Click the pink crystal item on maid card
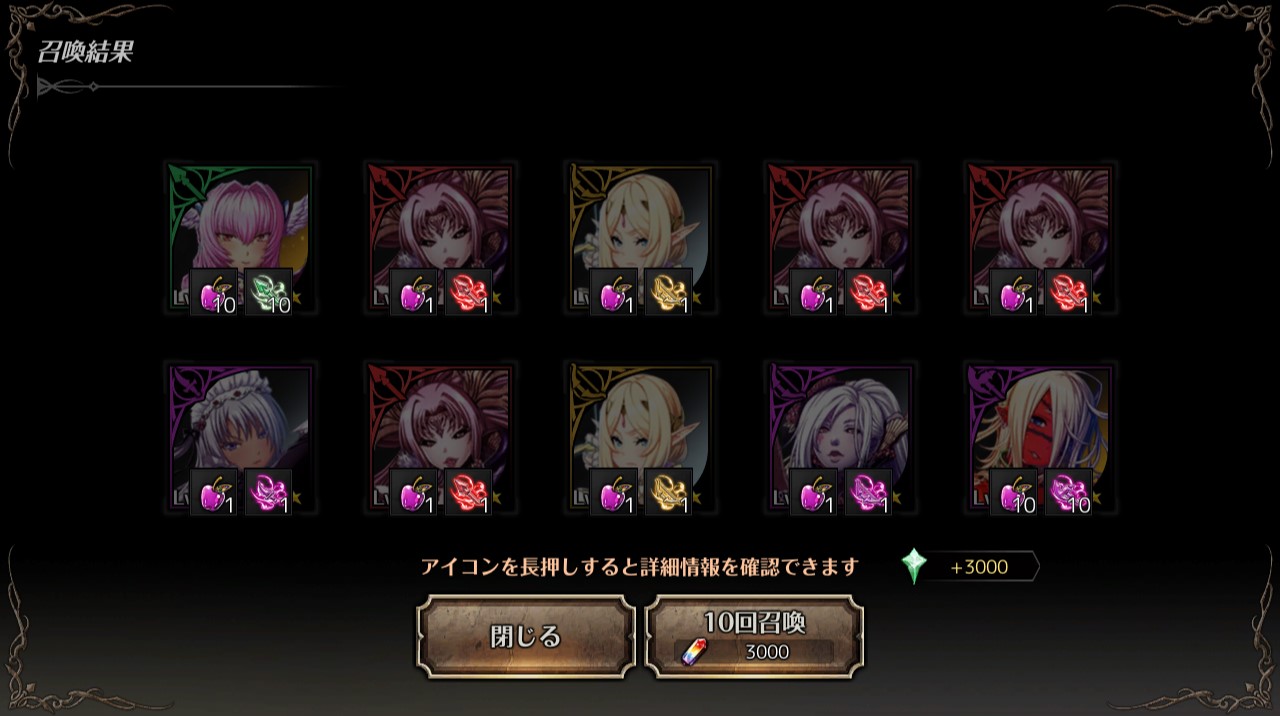Viewport: 1280px width, 716px height. pos(269,492)
